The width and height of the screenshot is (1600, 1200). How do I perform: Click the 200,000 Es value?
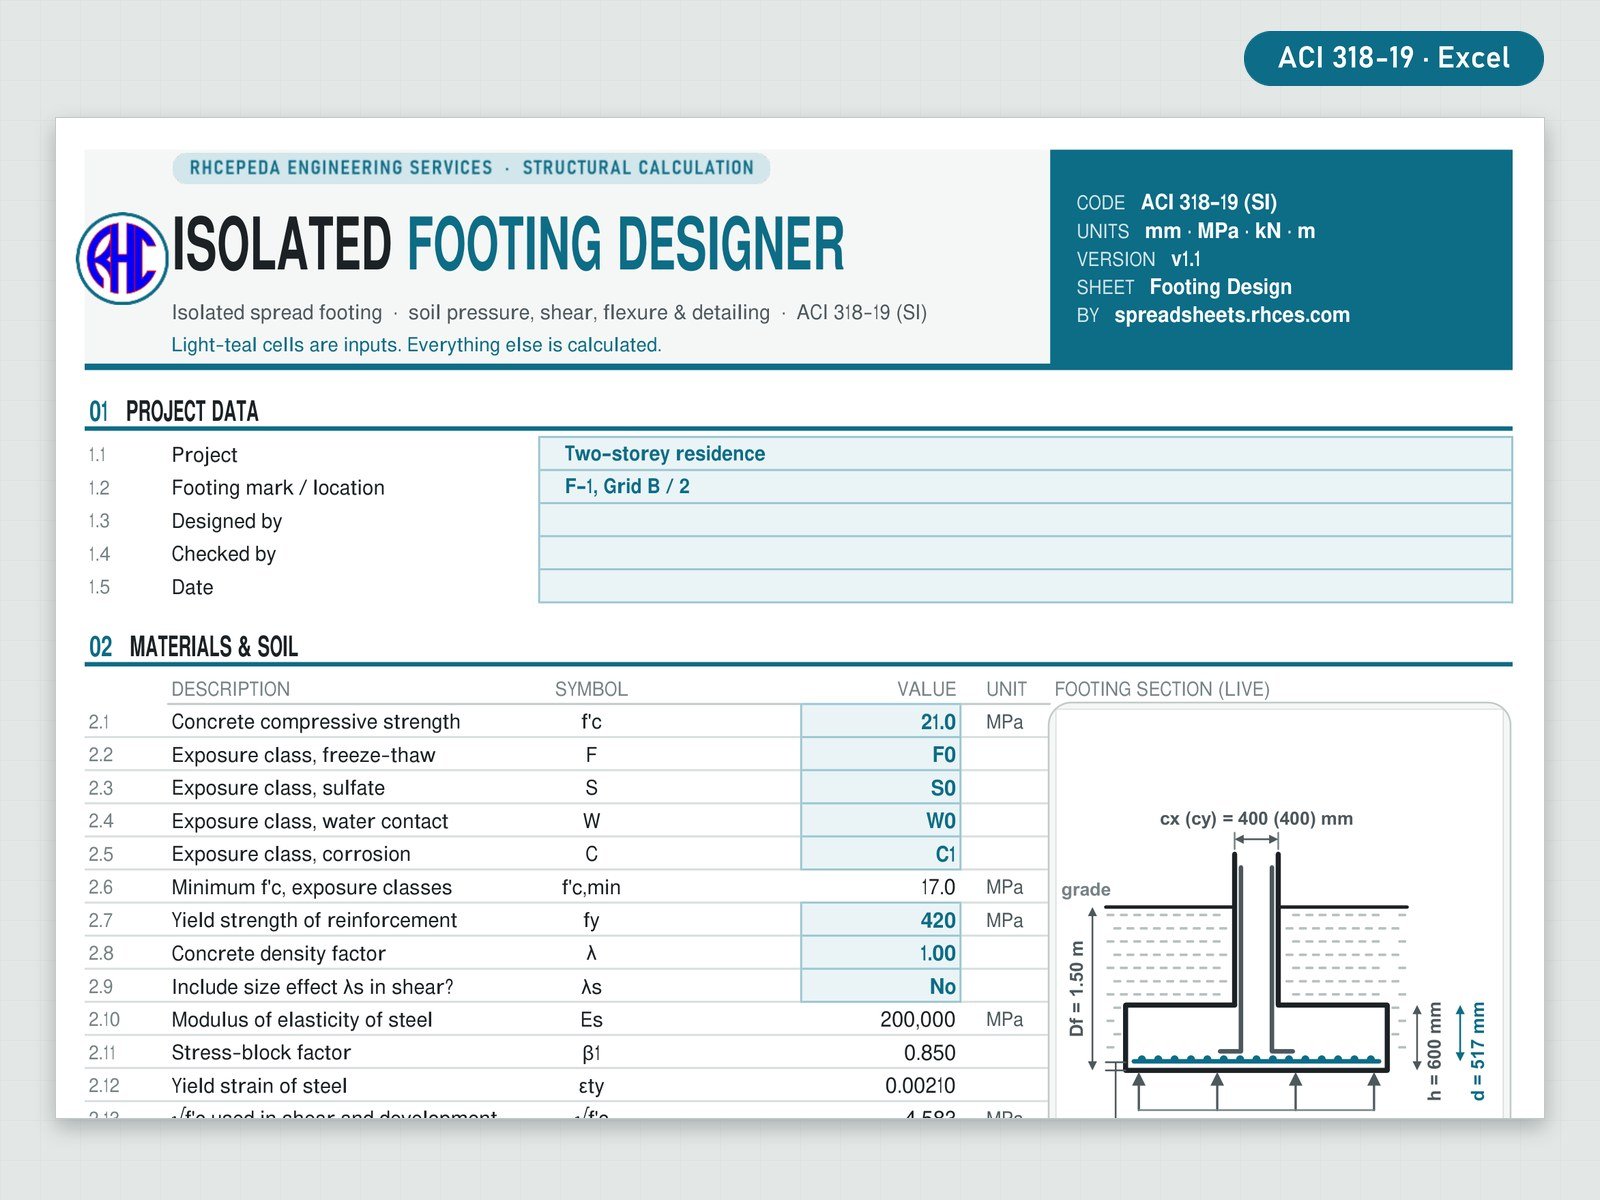click(918, 1019)
